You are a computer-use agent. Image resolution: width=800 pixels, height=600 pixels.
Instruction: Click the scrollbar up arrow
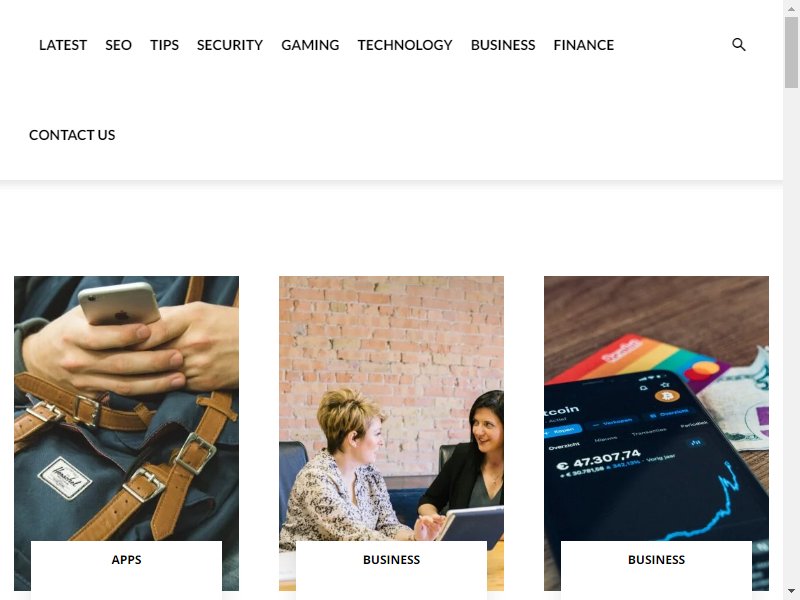tap(791, 8)
